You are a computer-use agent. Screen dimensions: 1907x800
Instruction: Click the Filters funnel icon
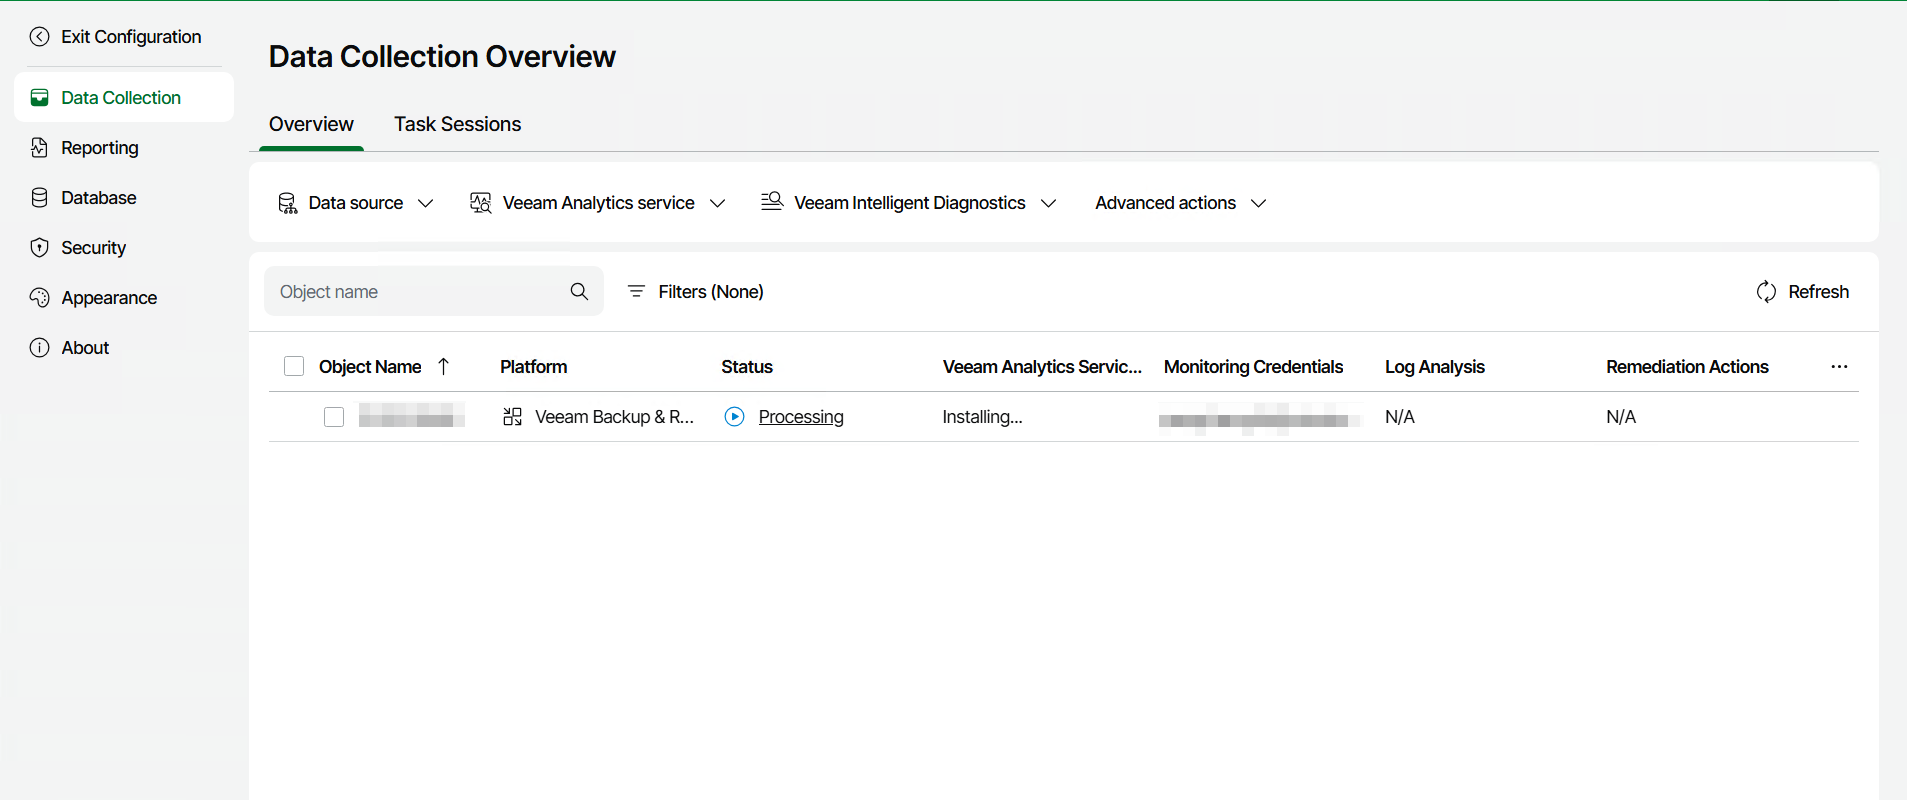pyautogui.click(x=636, y=291)
